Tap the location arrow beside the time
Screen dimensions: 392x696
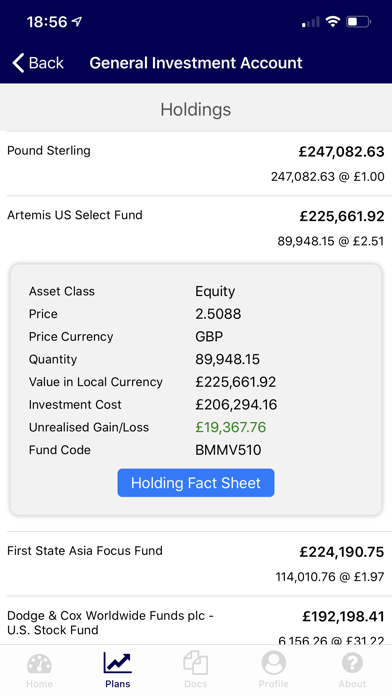pos(77,21)
